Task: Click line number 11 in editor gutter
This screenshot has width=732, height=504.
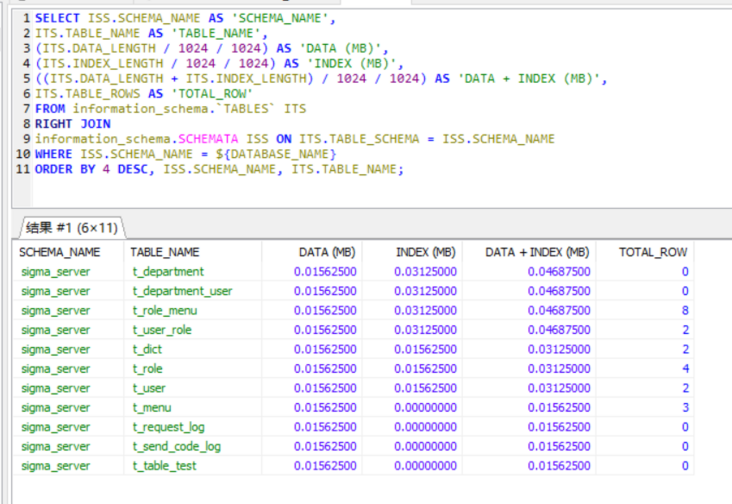Action: pos(22,169)
